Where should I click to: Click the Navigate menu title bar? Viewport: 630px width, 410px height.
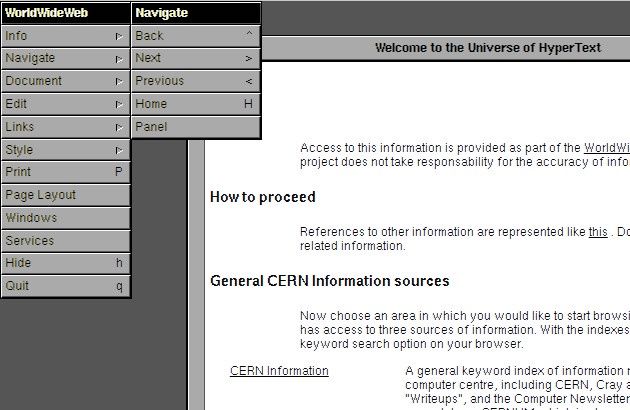coord(196,13)
